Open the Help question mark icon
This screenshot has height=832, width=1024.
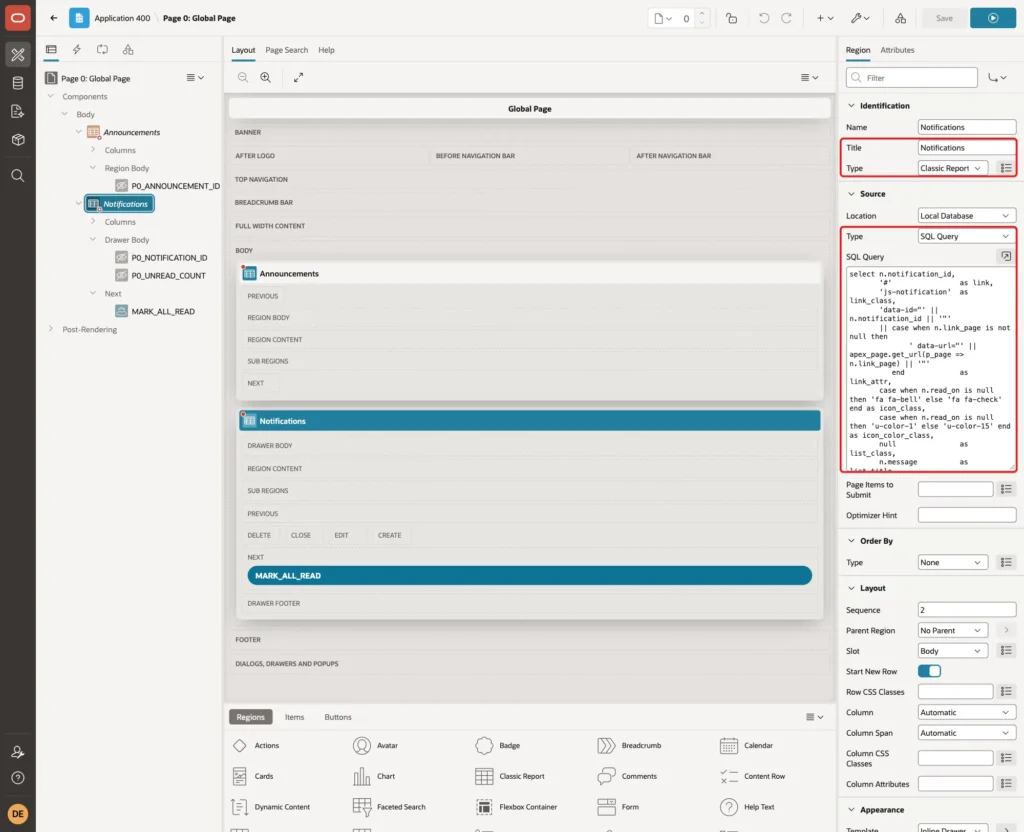tap(18, 778)
